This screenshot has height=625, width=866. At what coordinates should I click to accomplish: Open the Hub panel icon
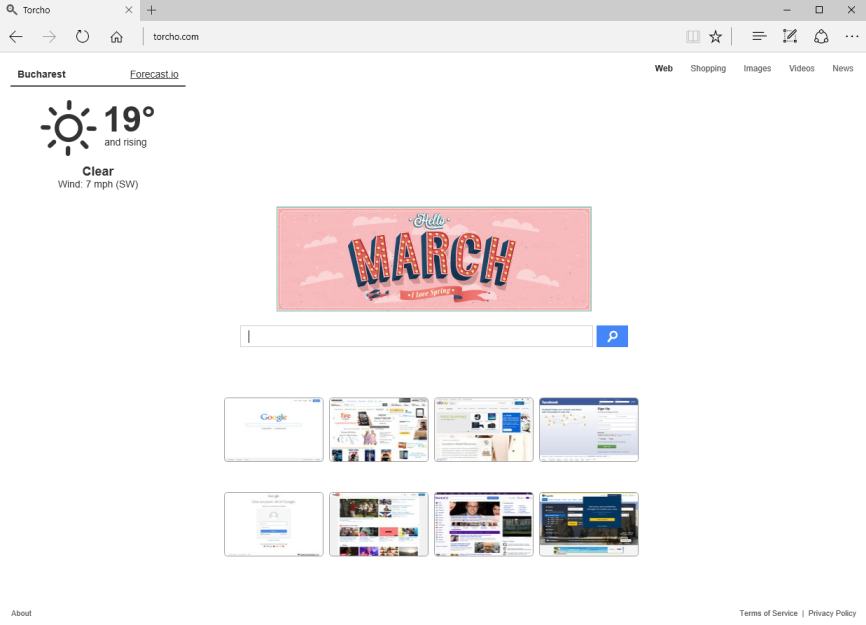pos(759,36)
